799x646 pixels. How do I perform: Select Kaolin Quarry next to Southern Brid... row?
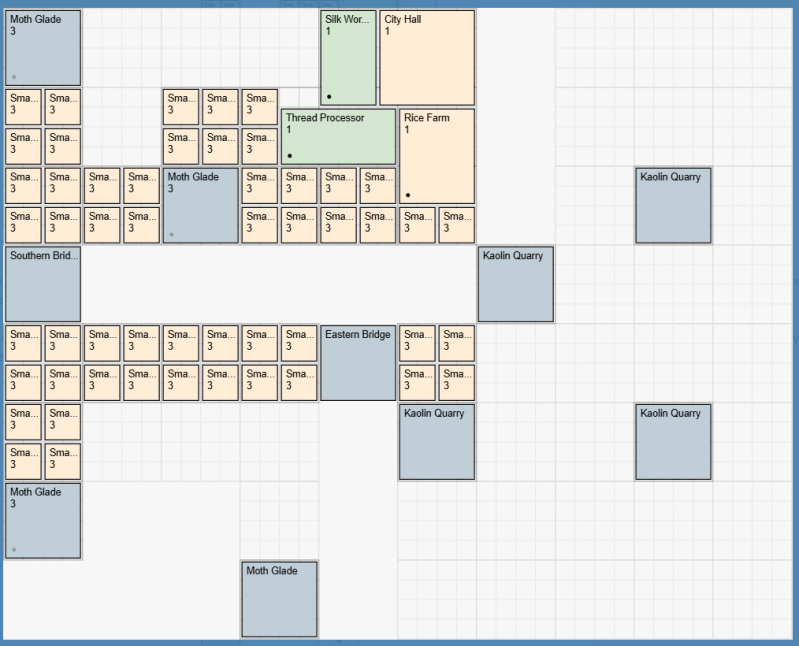click(x=516, y=284)
